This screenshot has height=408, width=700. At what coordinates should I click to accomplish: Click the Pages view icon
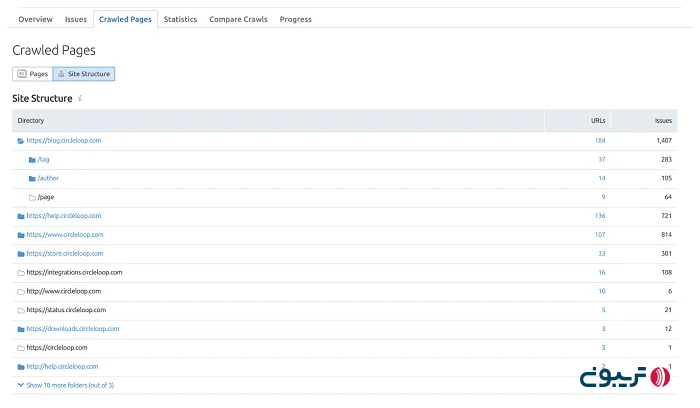pyautogui.click(x=22, y=74)
